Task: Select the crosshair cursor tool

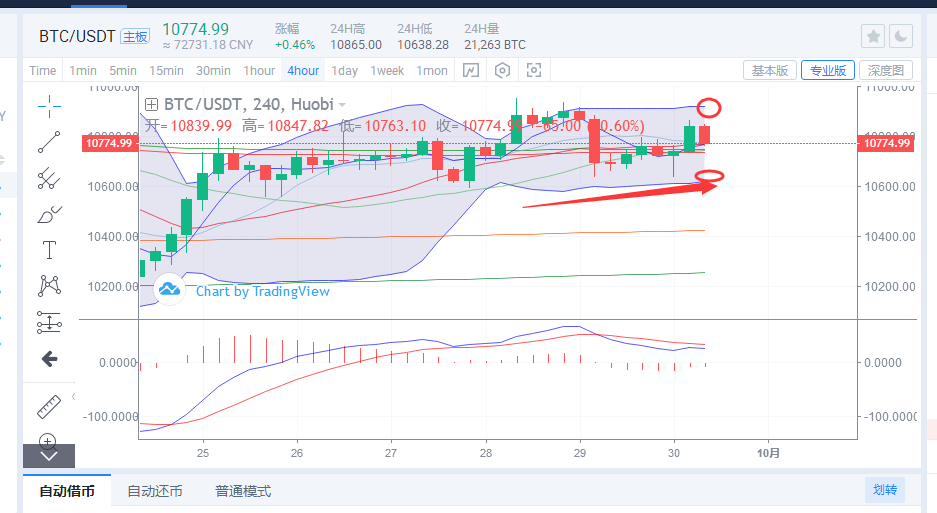Action: pos(49,107)
